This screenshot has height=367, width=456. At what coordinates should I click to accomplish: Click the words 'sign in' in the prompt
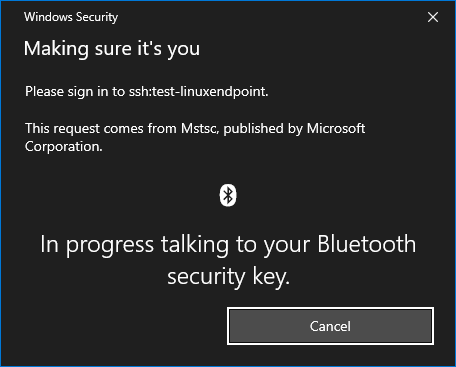[88, 92]
